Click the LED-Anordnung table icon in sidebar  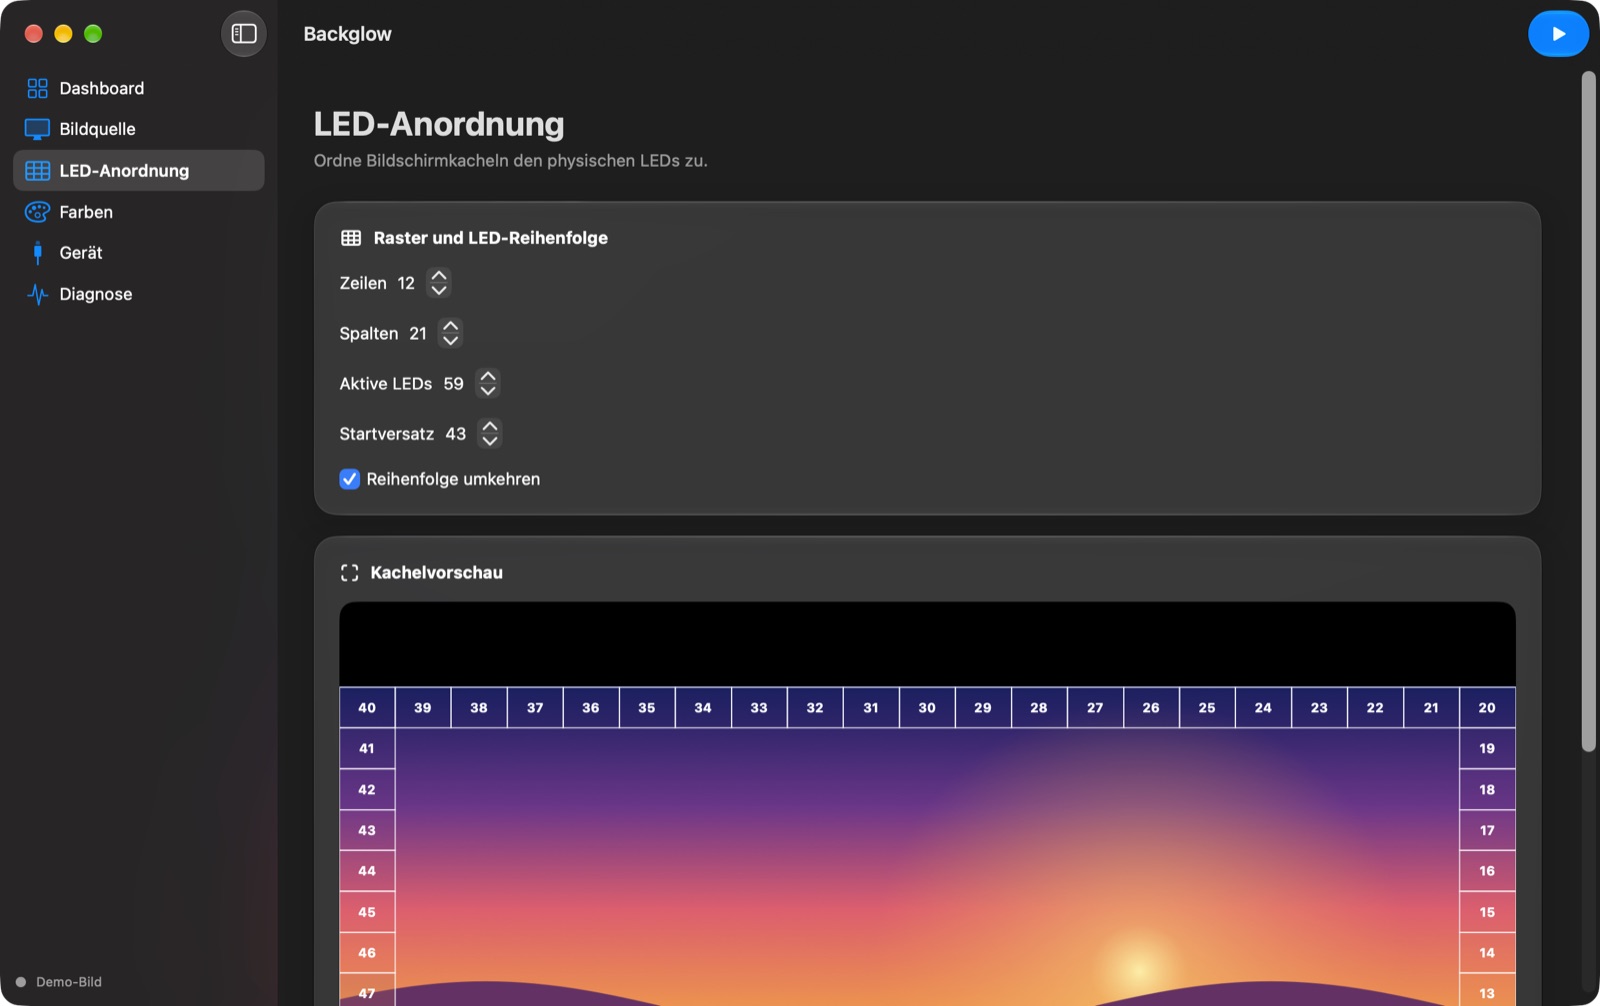[37, 171]
